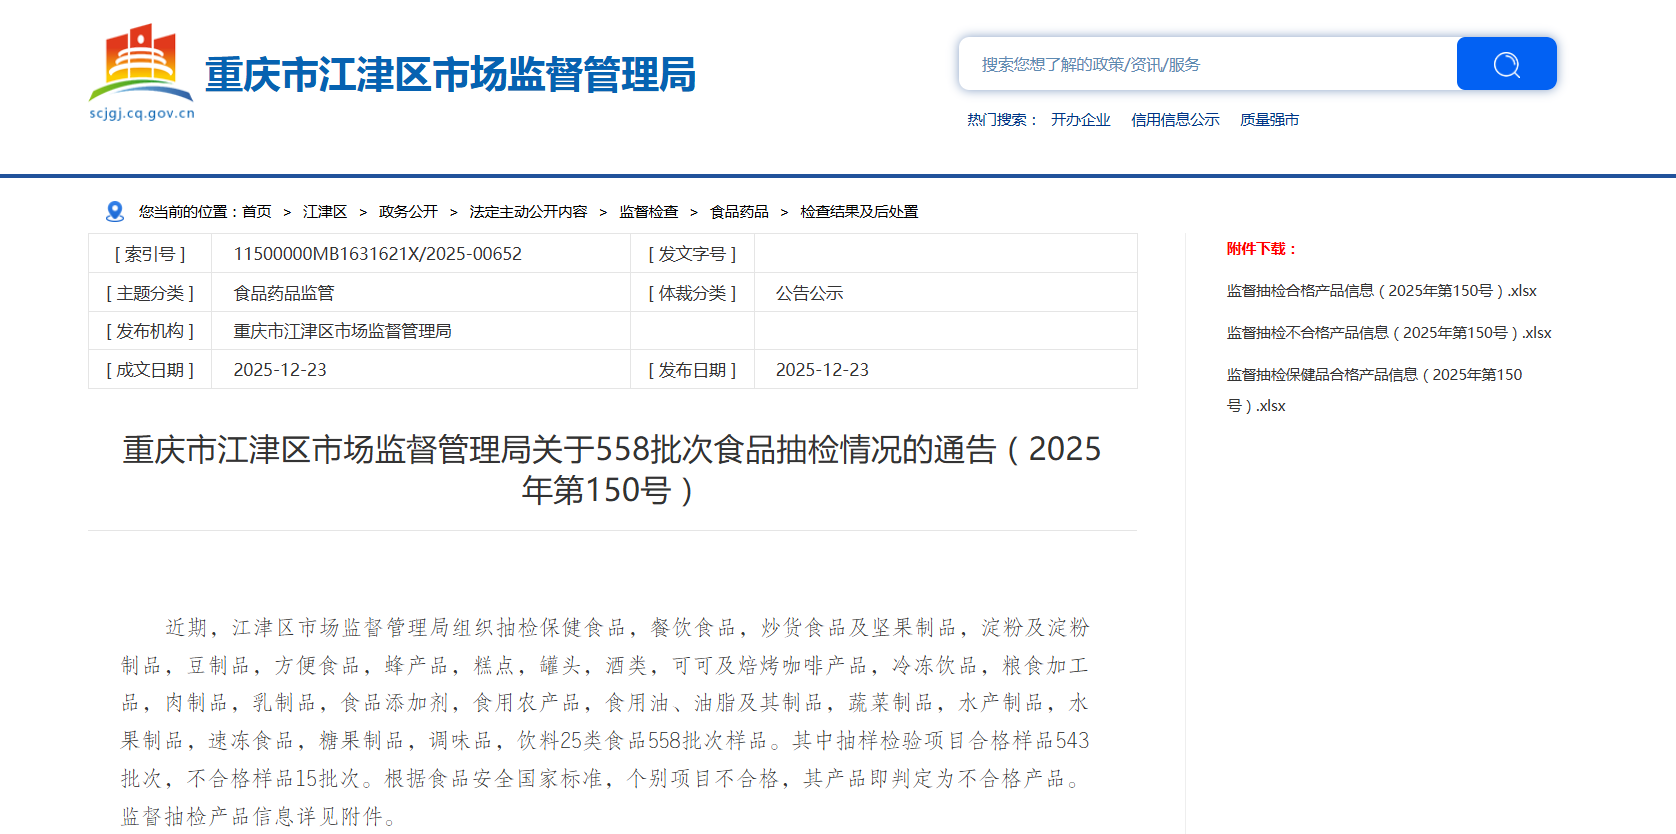
Task: Open the 质量强市 hot search link
Action: click(x=1269, y=119)
